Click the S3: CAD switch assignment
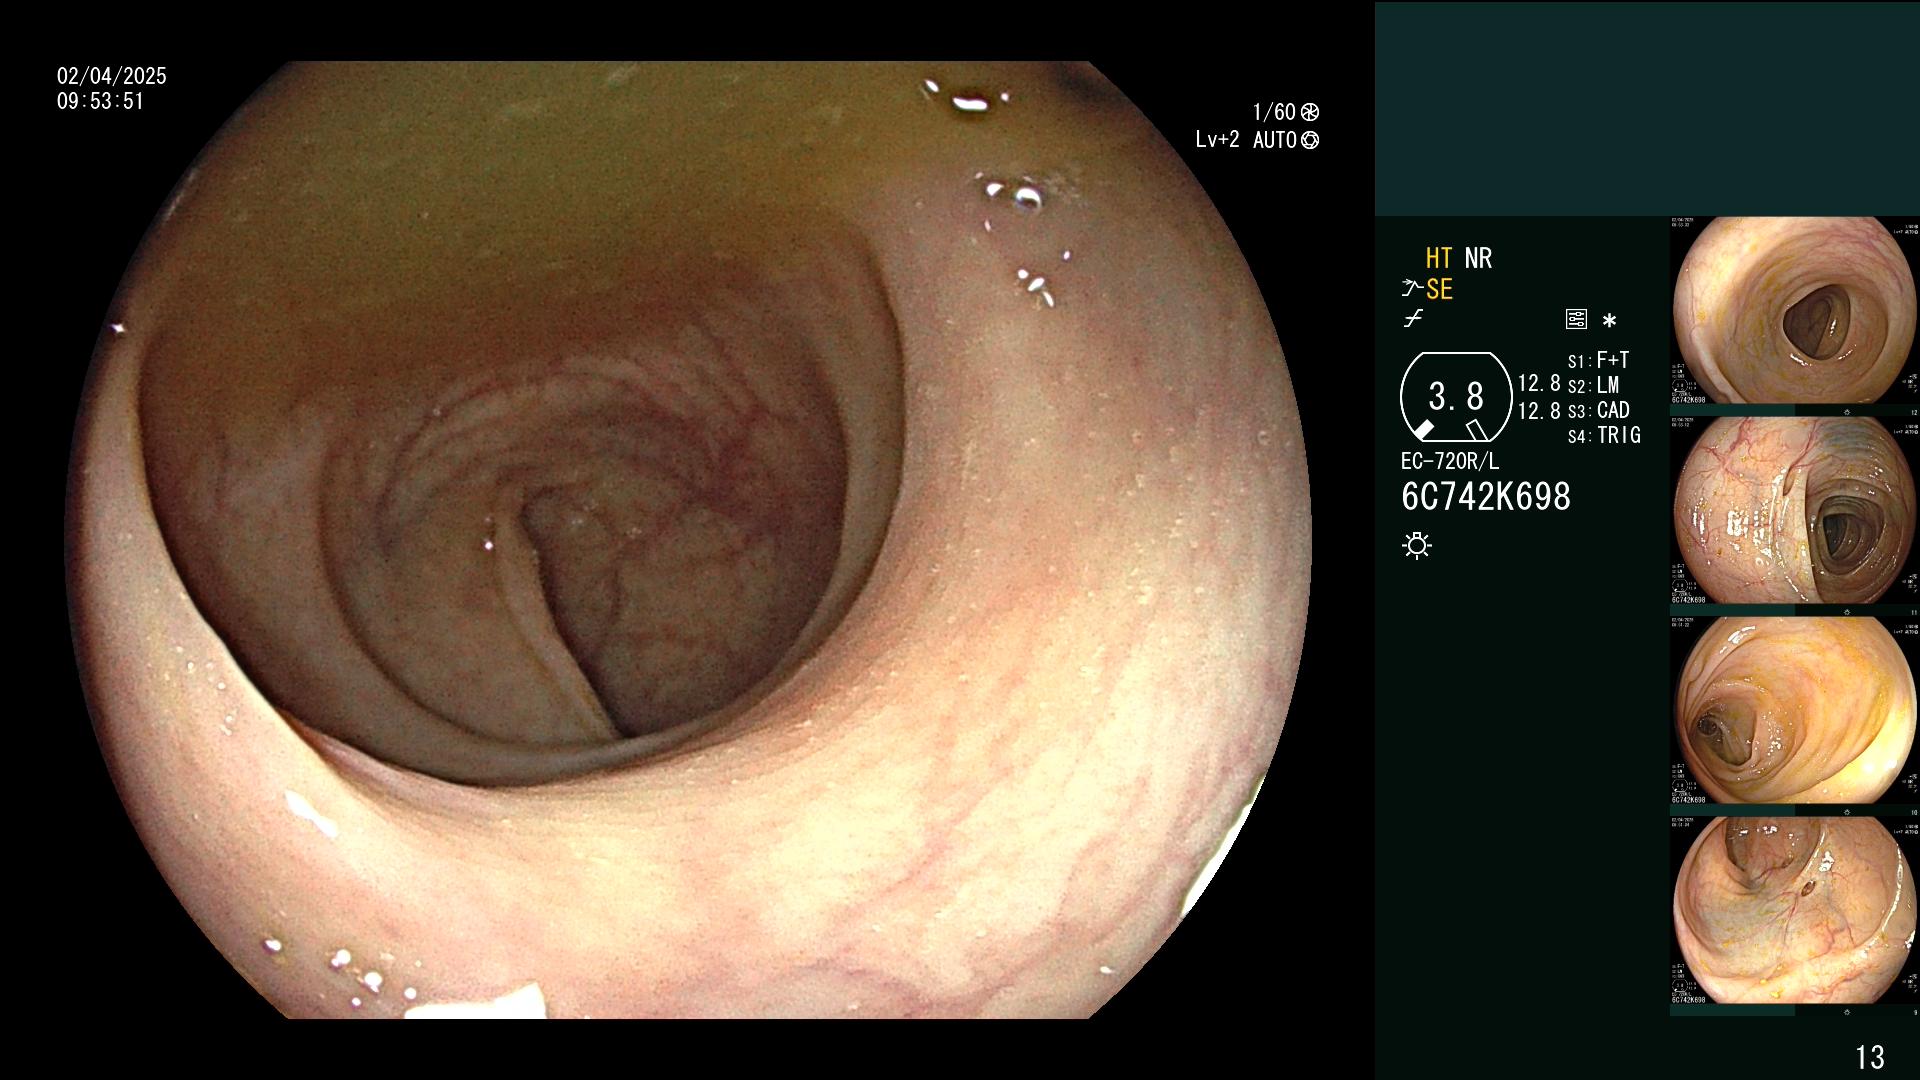The image size is (1920, 1080). click(x=1598, y=410)
